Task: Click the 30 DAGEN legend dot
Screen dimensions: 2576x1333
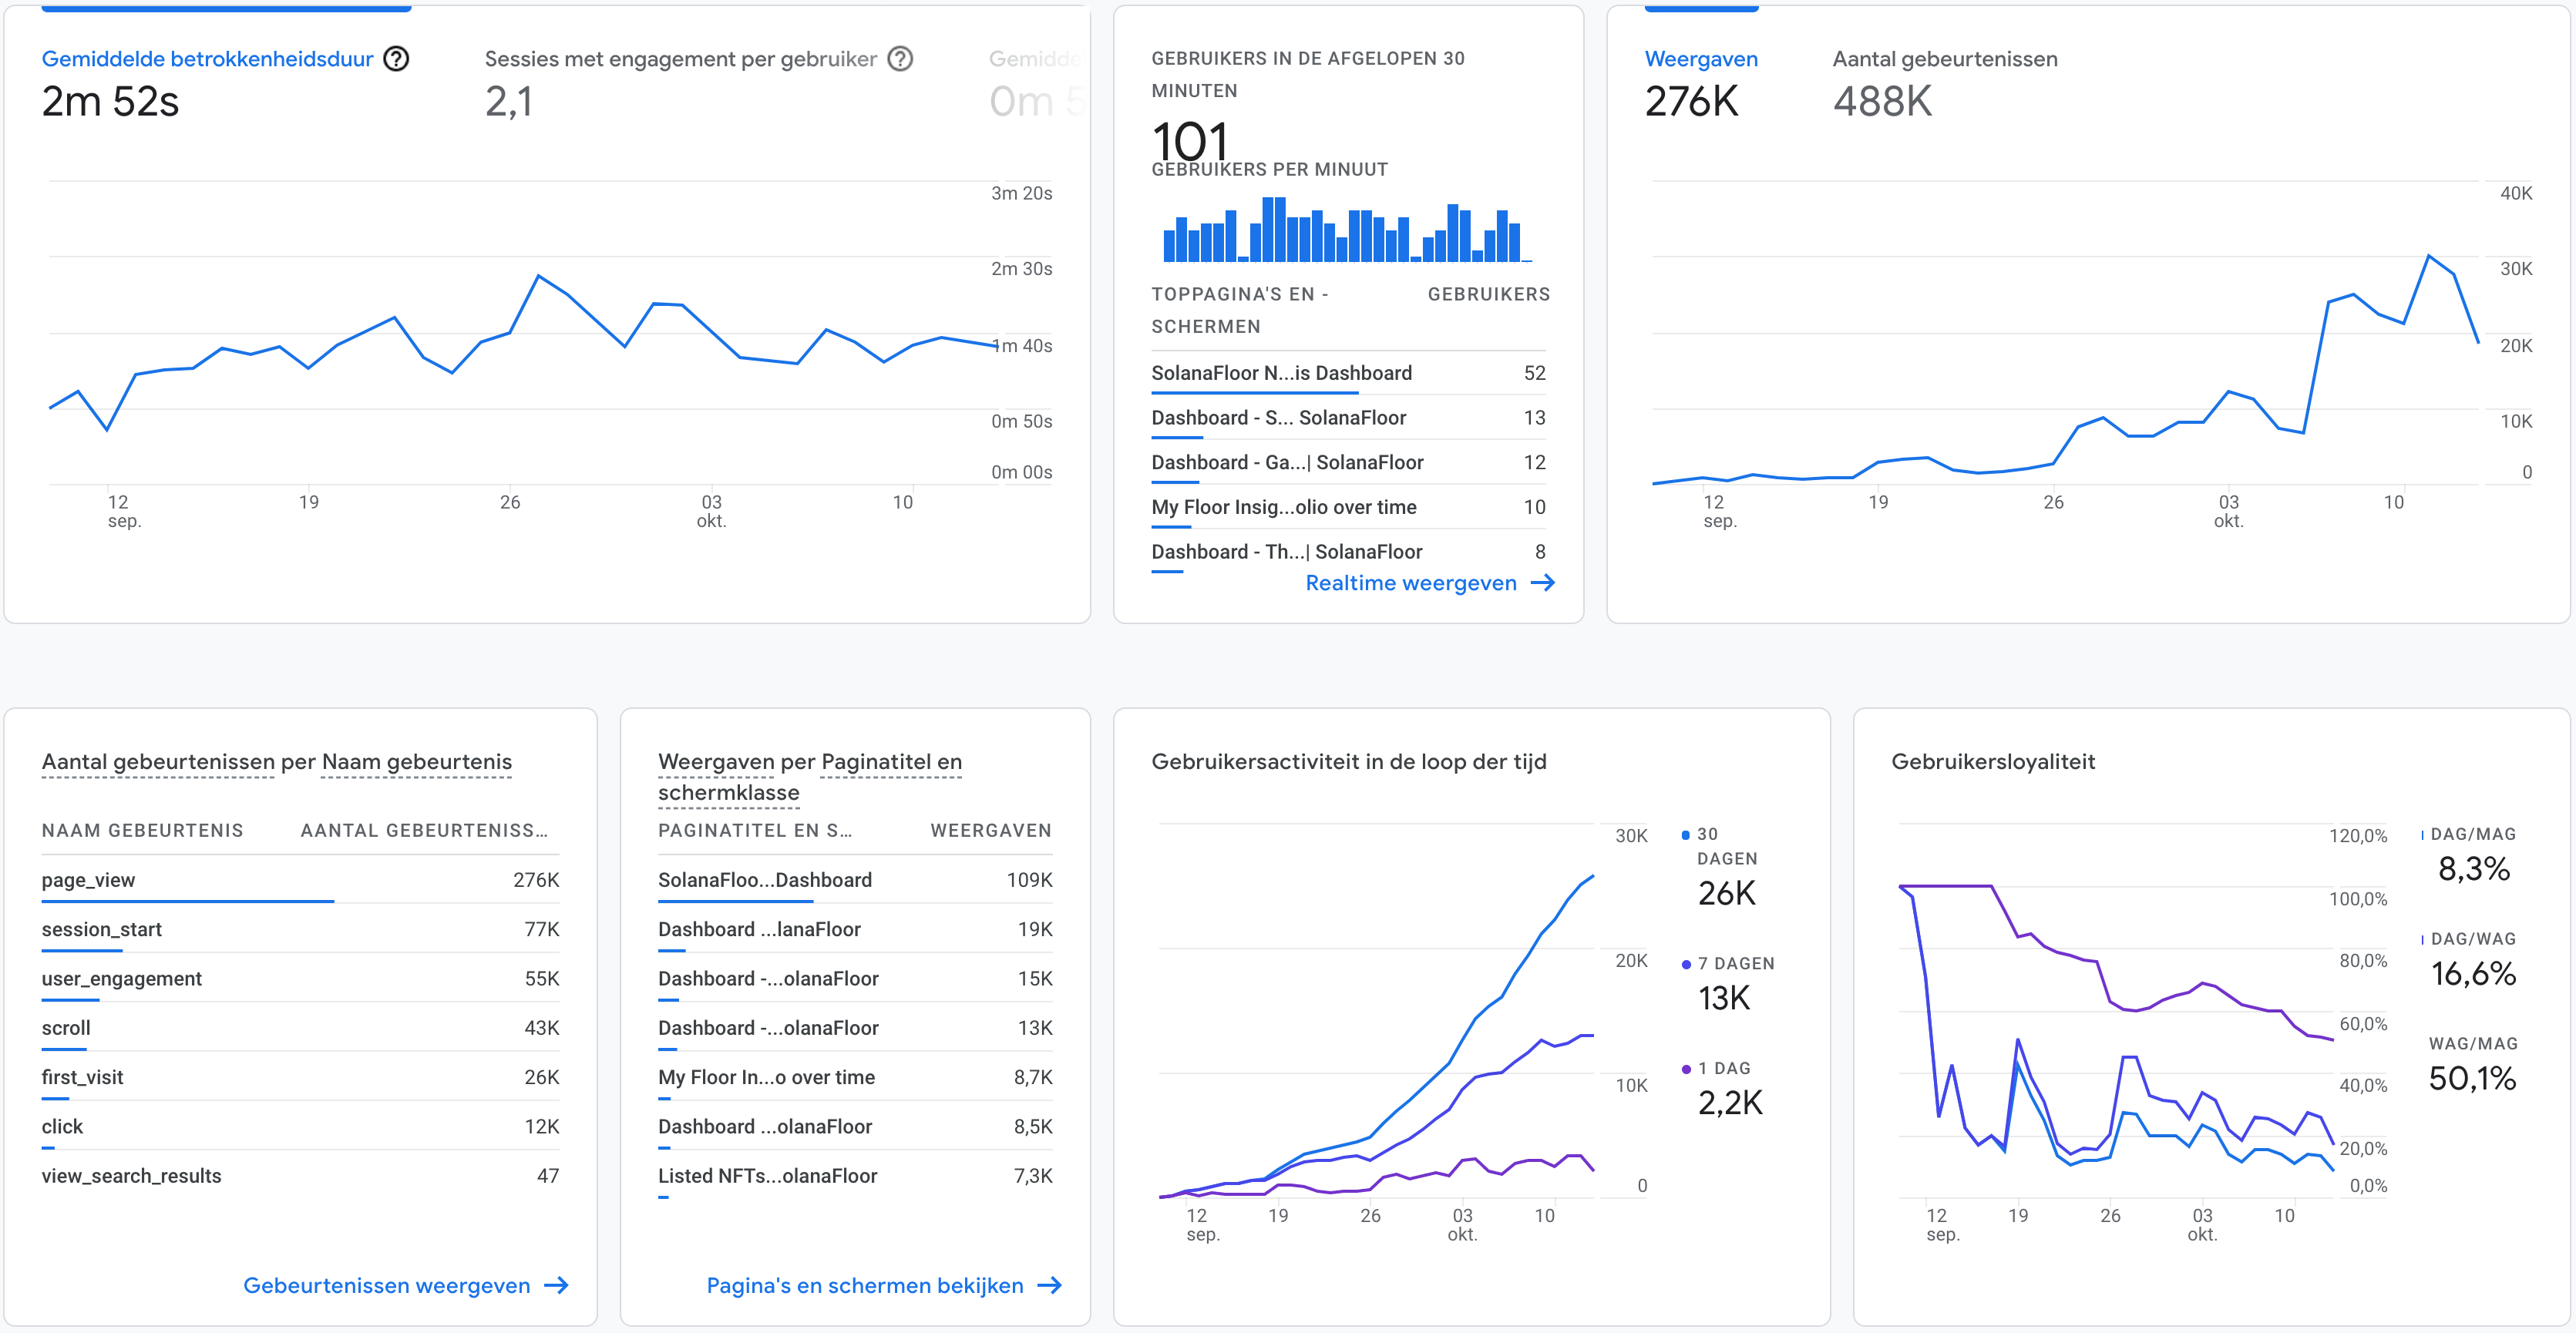Action: pyautogui.click(x=1685, y=835)
